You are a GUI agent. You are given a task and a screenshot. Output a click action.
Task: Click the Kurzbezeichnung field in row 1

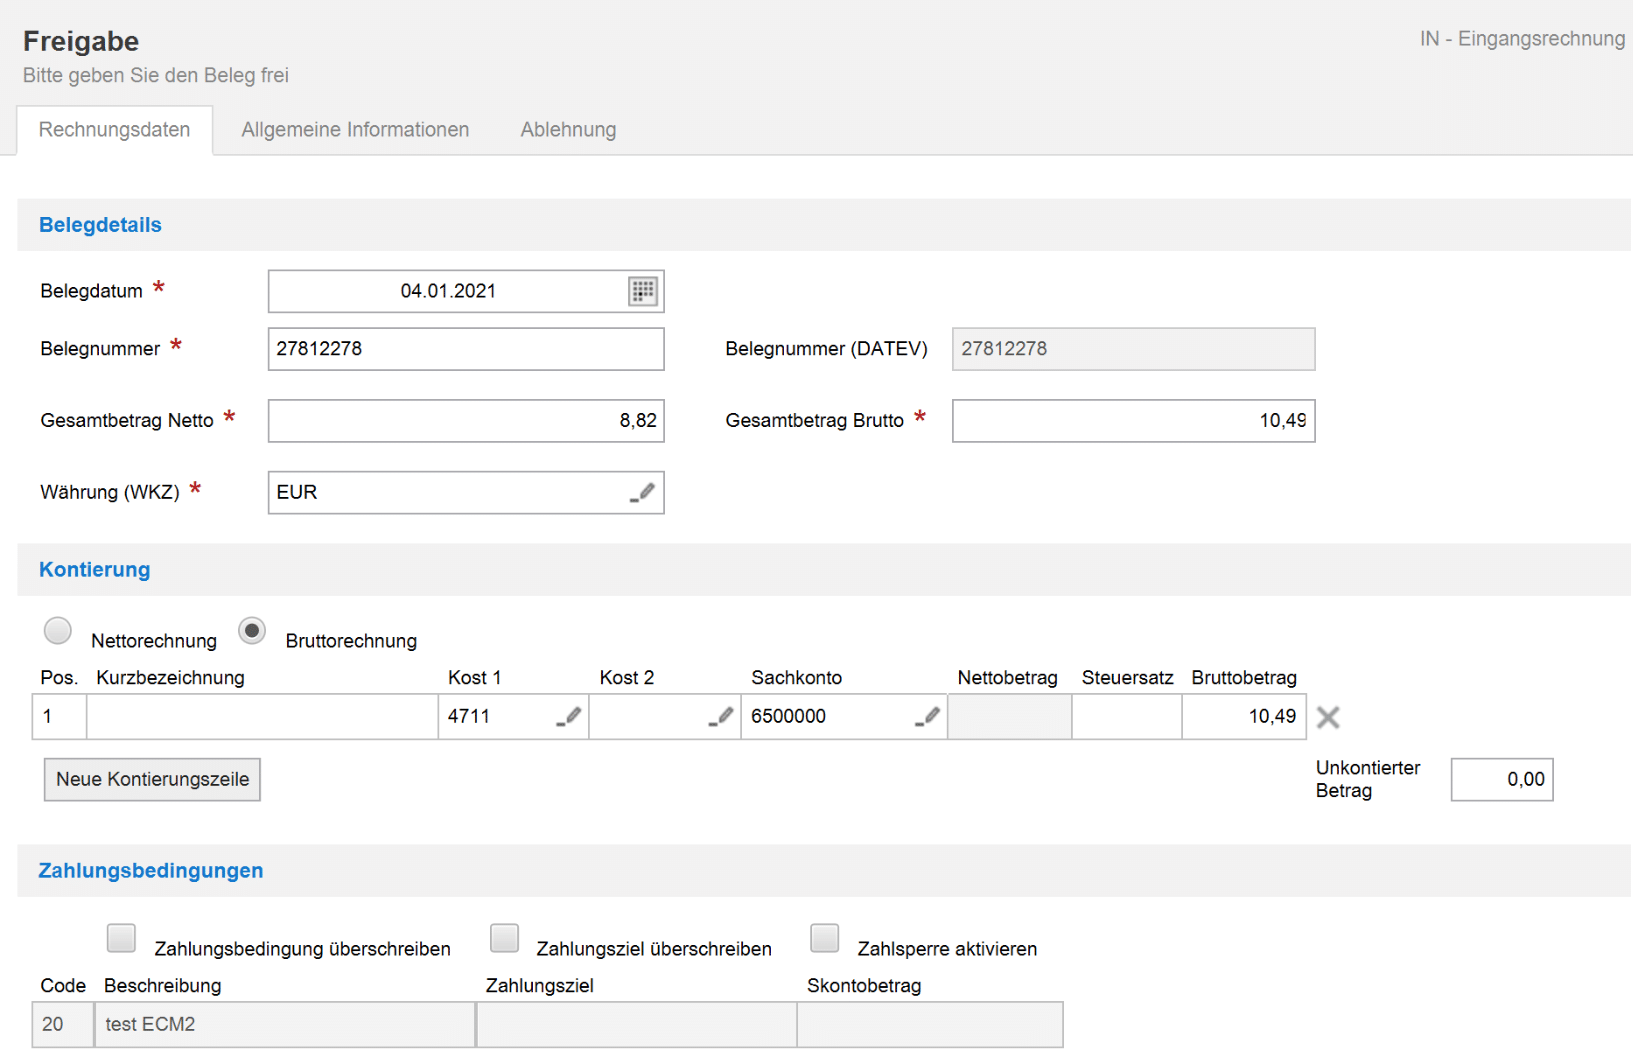tap(262, 717)
